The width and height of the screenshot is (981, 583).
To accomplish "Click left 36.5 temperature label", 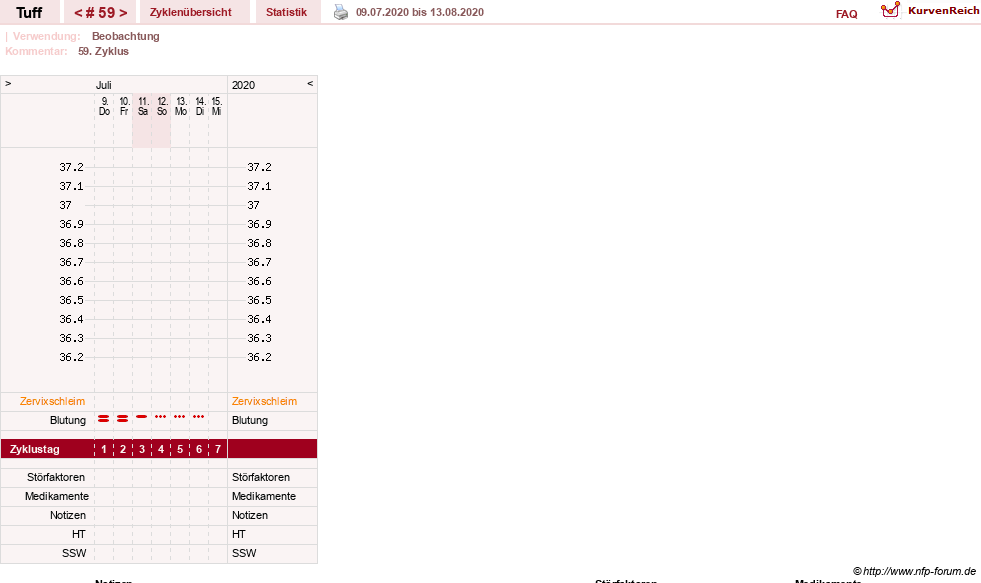I will coord(71,300).
